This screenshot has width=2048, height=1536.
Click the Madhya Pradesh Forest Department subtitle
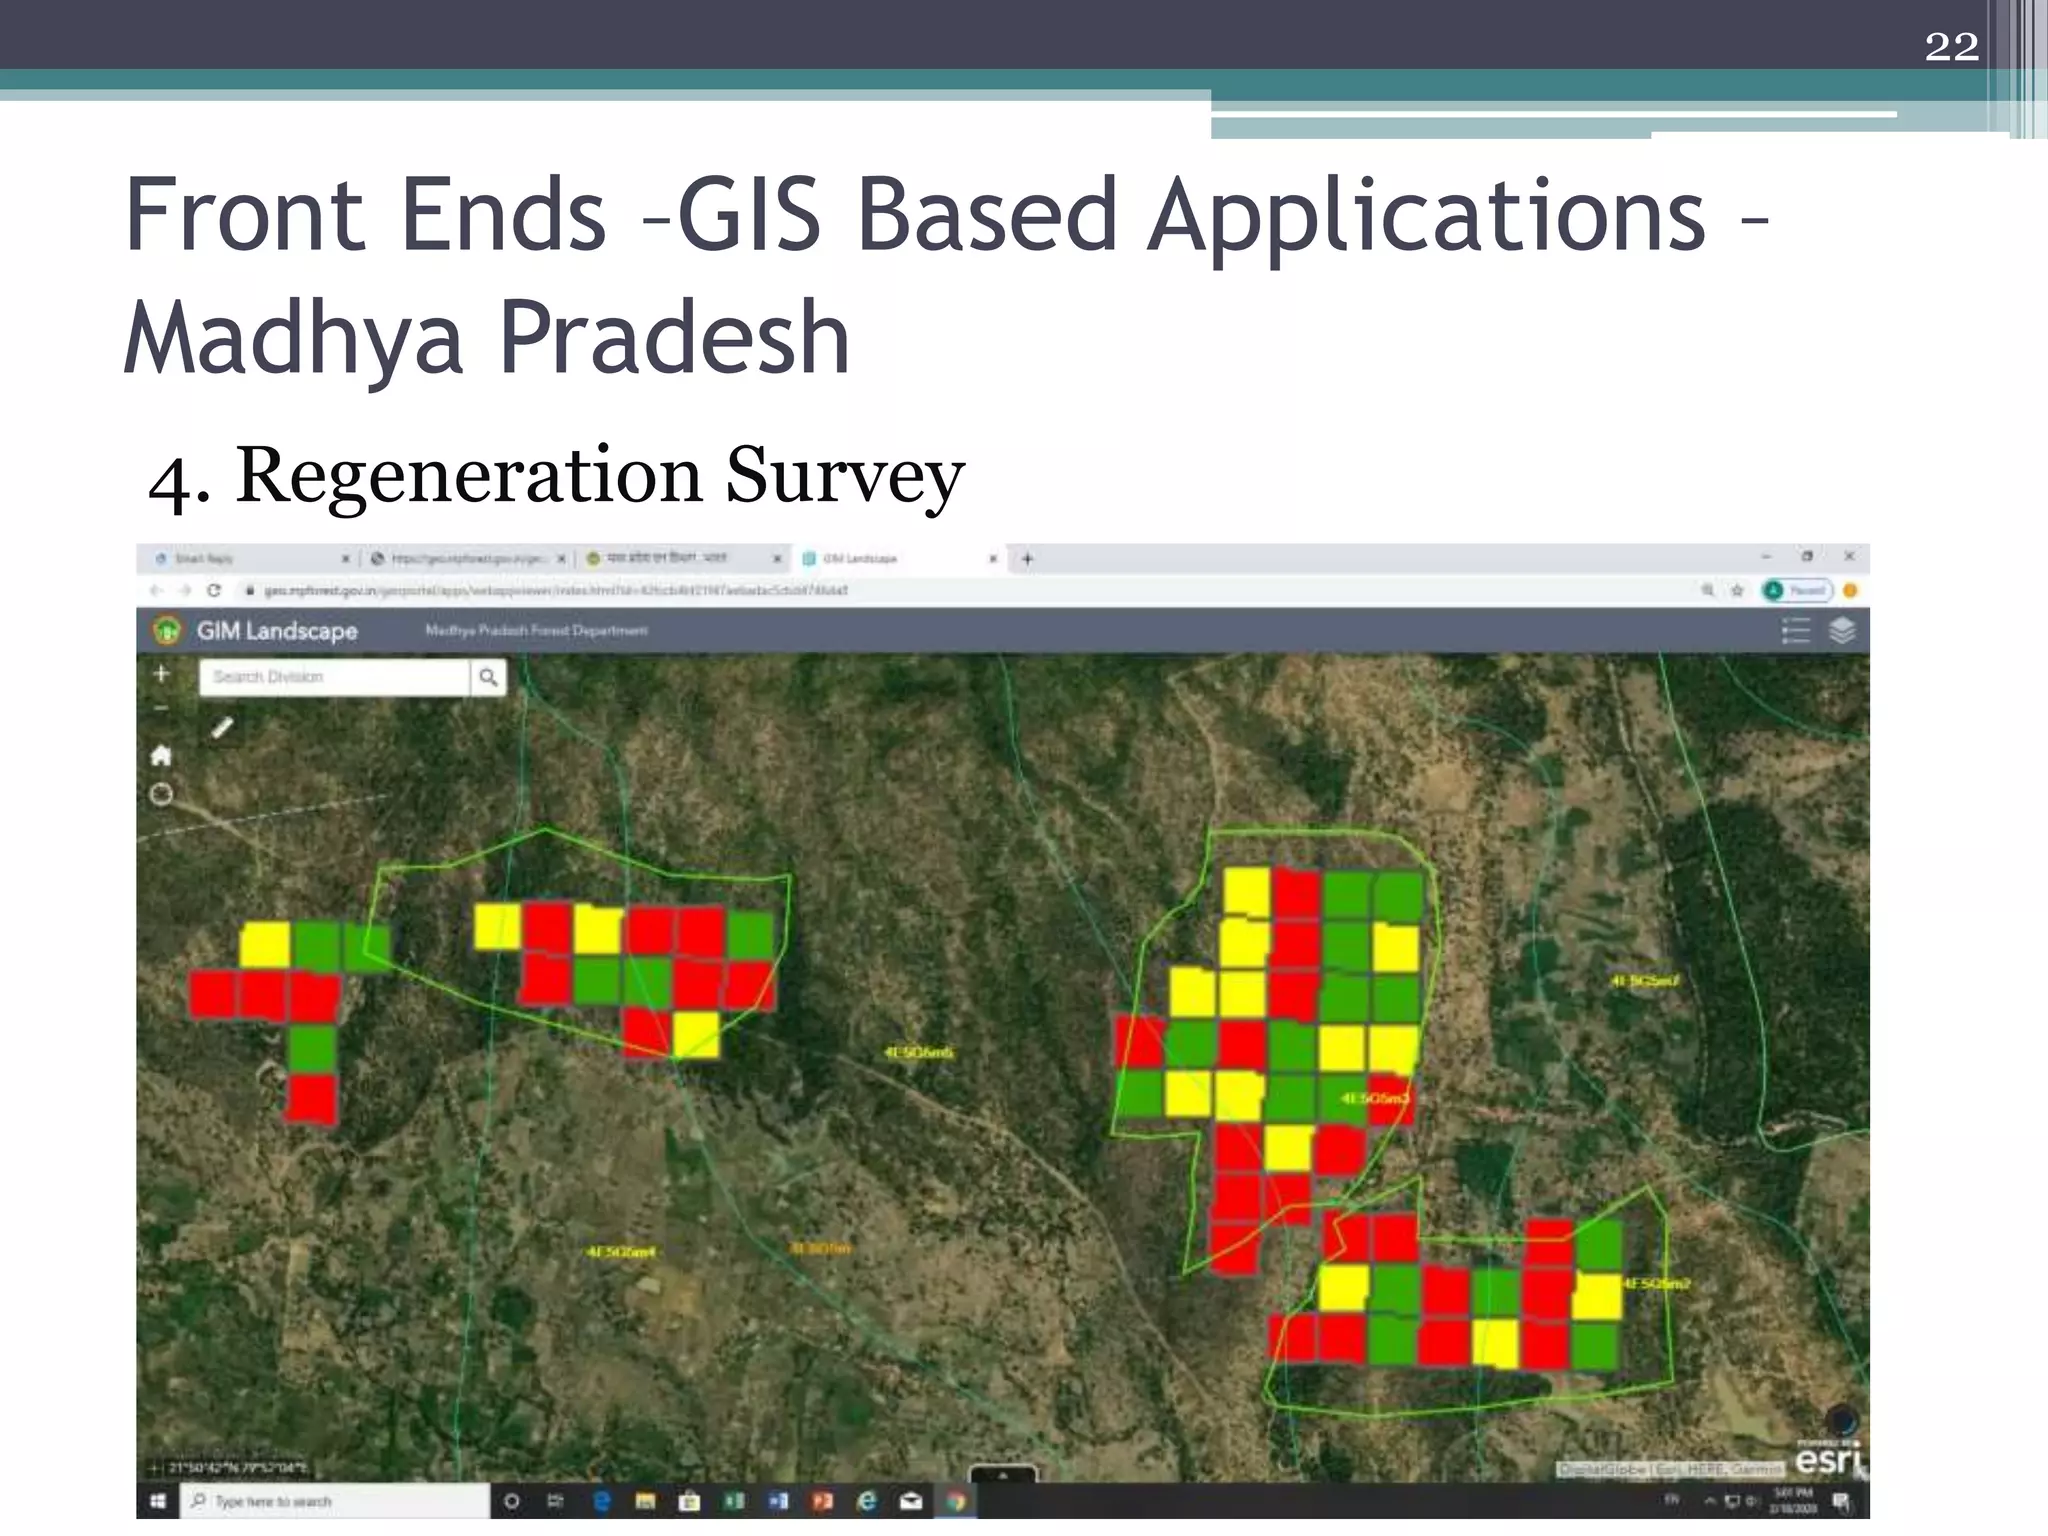coord(536,631)
